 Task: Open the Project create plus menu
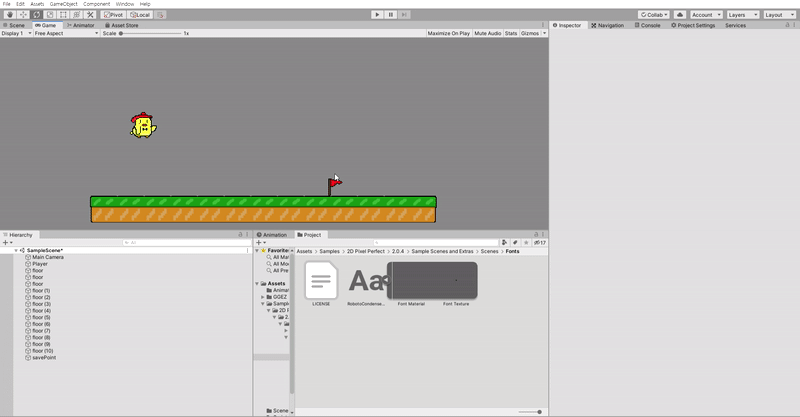[261, 243]
